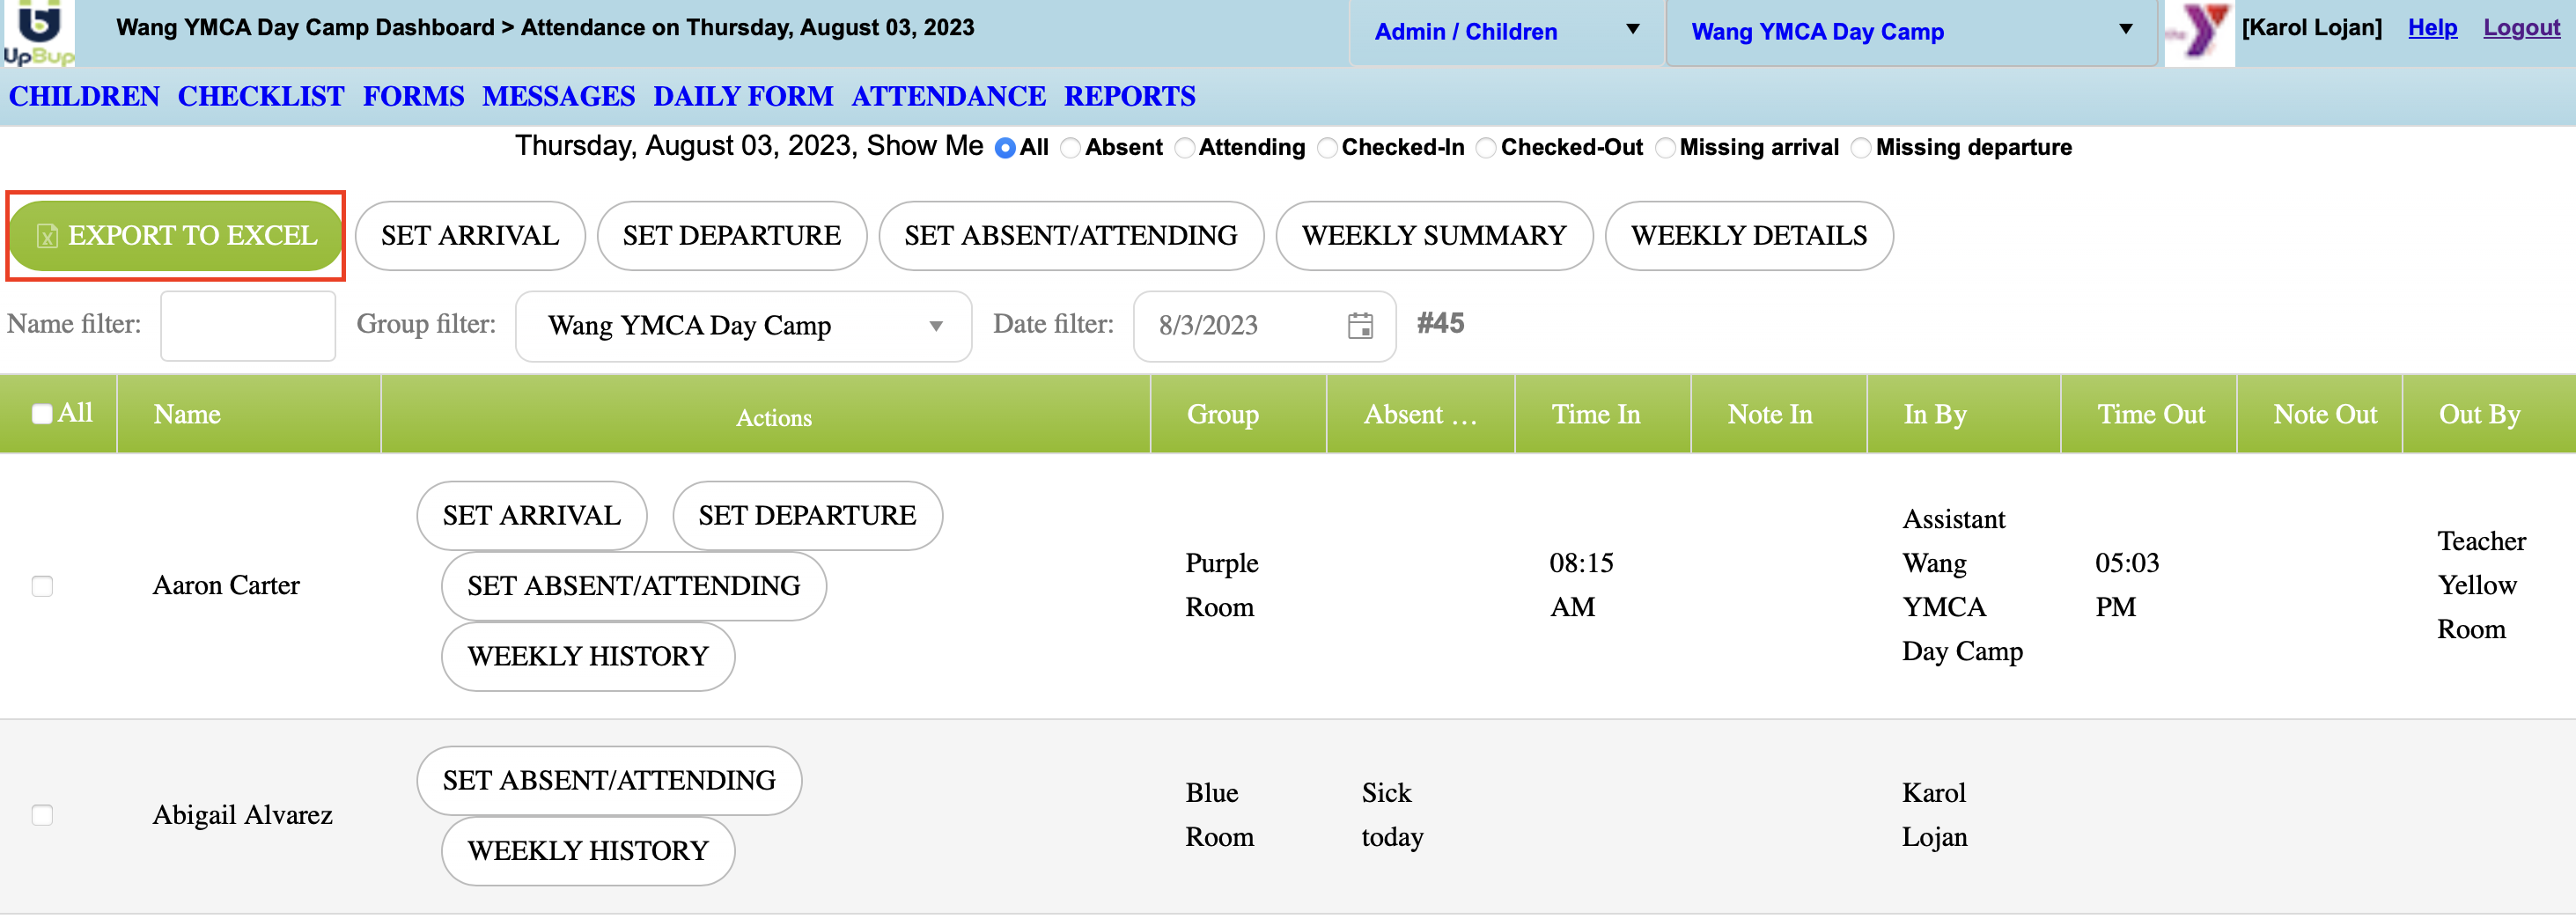Open the DAILY FORM menu
The height and width of the screenshot is (919, 2576).
point(743,96)
